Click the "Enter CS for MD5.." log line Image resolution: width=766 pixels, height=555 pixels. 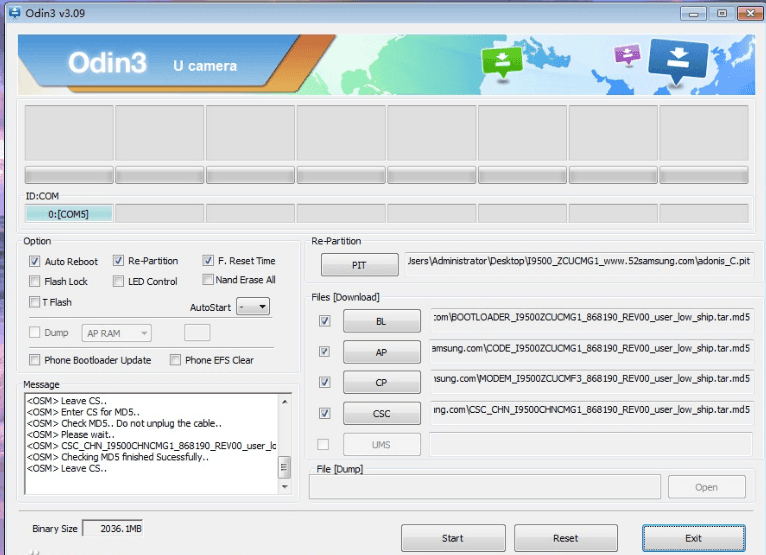click(x=83, y=412)
